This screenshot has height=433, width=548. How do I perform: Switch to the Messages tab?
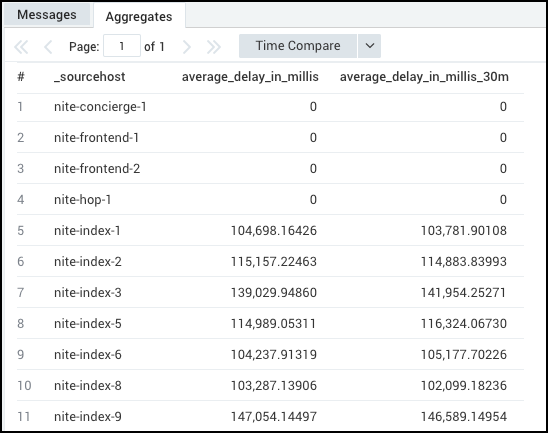tap(47, 15)
